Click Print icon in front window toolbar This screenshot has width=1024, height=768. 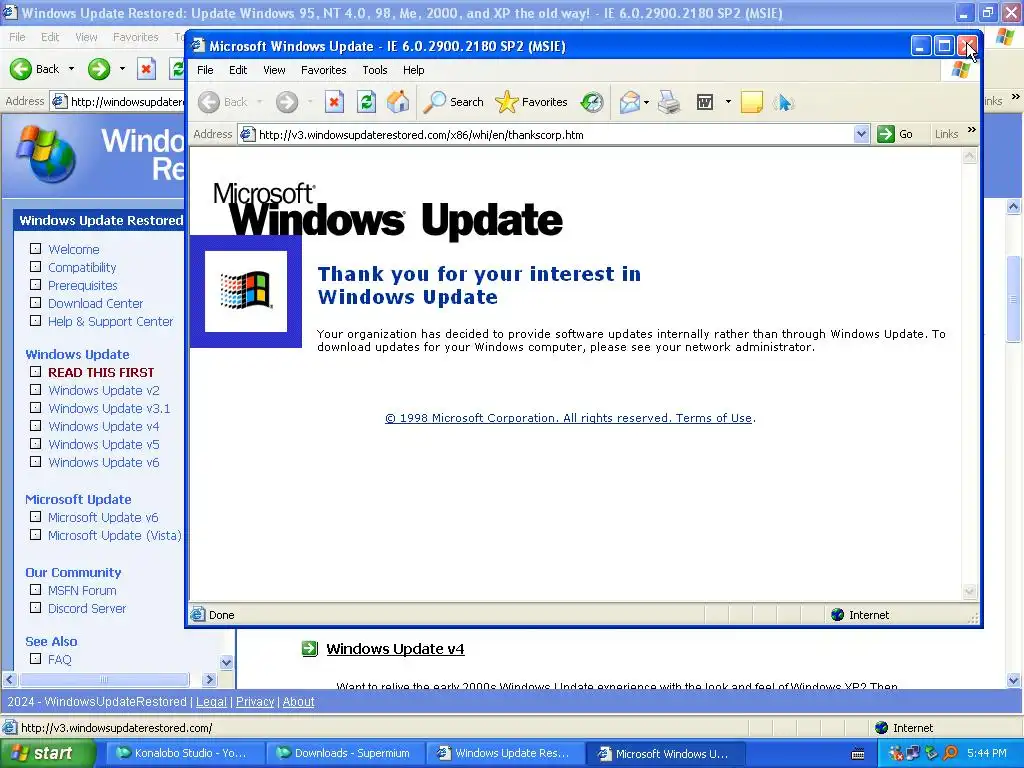click(x=669, y=102)
